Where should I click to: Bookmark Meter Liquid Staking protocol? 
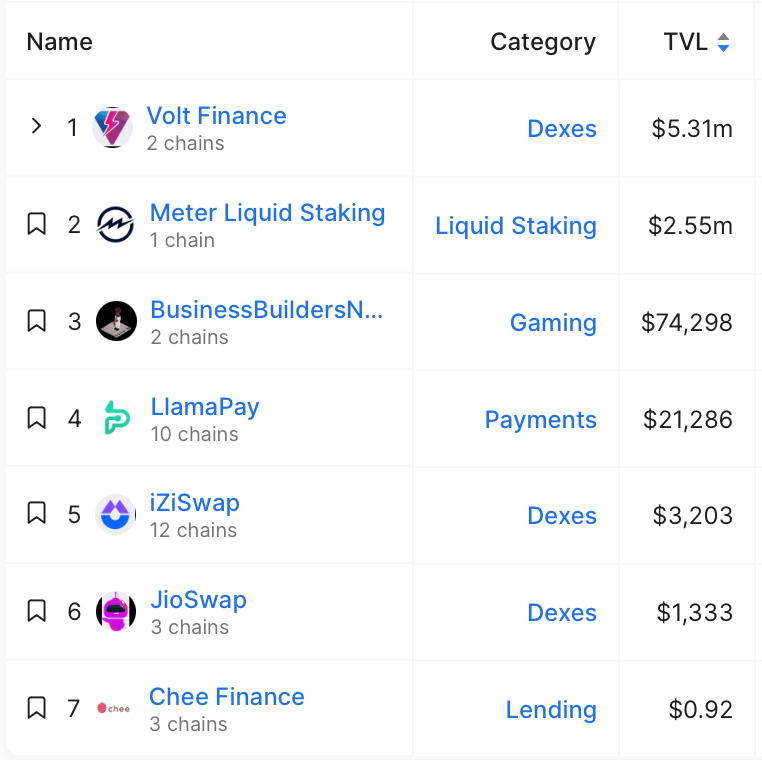tap(37, 225)
